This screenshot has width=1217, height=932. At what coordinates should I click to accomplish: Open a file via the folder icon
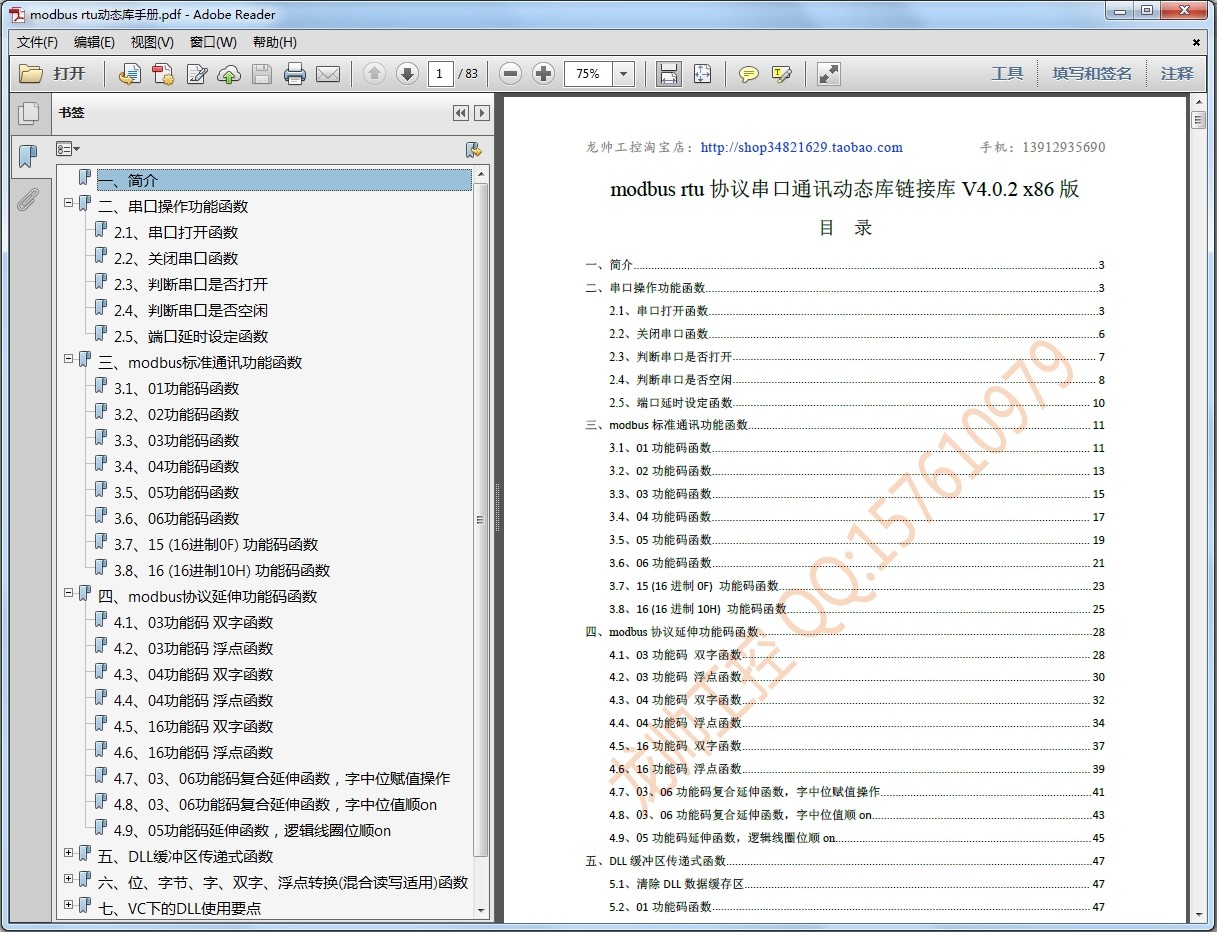pyautogui.click(x=33, y=73)
